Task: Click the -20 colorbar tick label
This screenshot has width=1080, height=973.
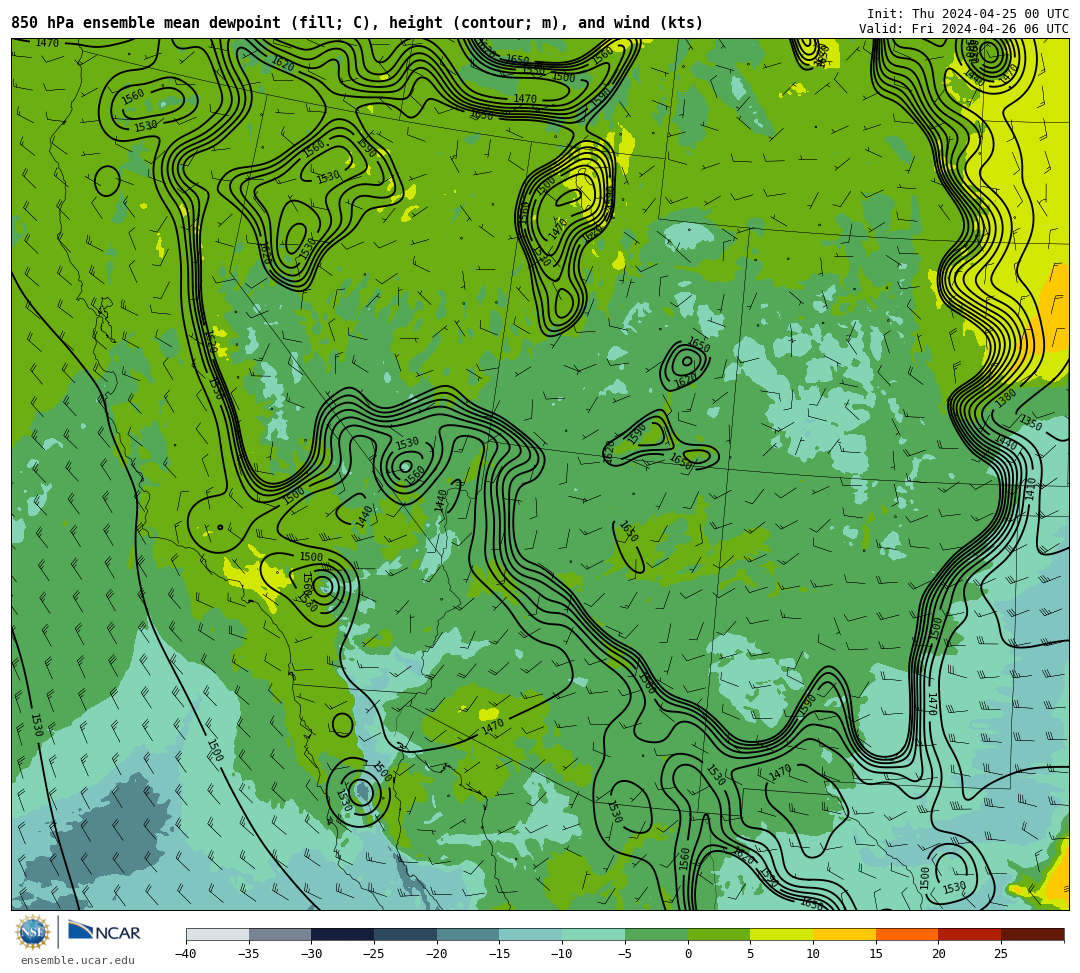Action: (436, 954)
